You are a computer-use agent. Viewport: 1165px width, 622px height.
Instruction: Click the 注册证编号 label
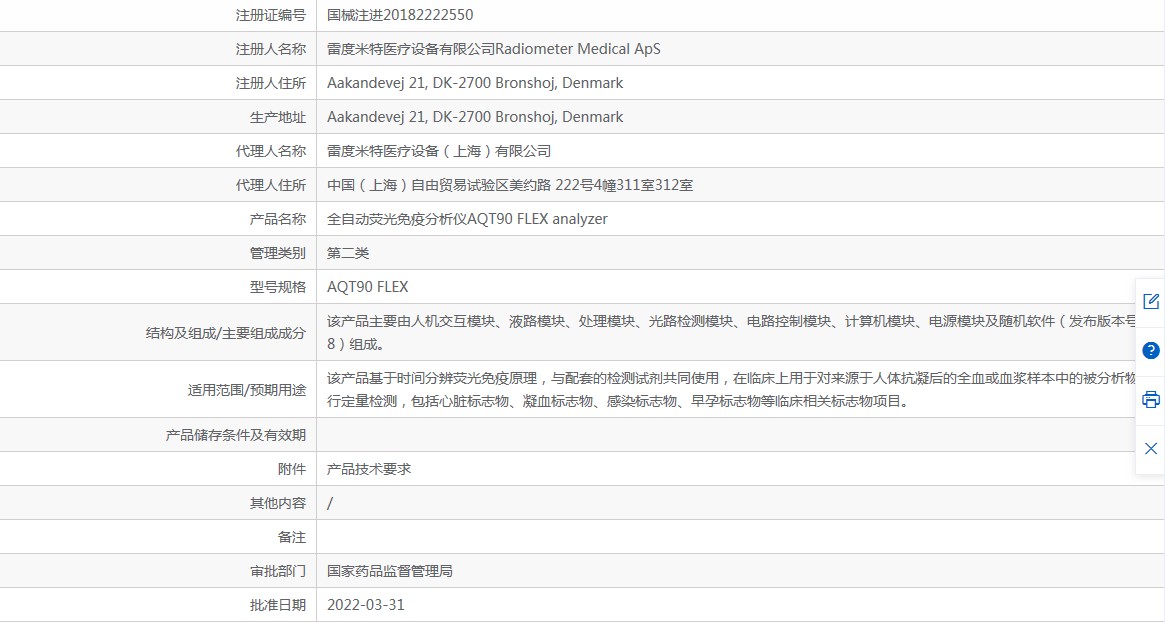(x=270, y=15)
